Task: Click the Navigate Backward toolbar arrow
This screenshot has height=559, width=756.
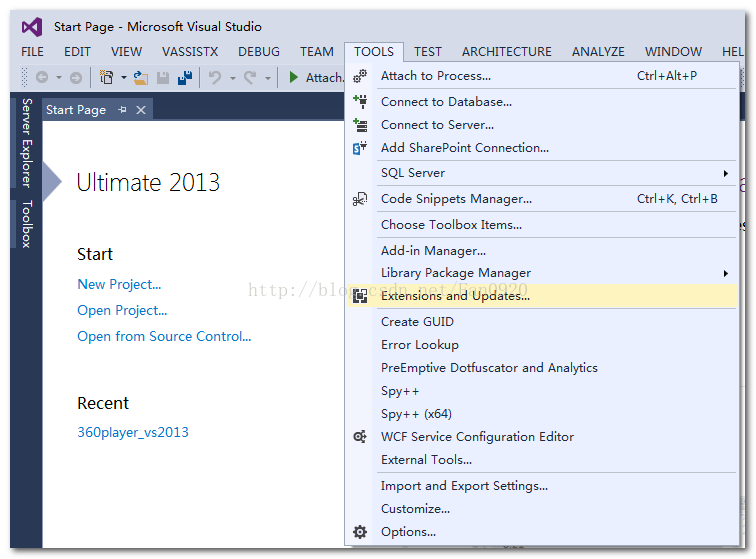Action: pos(42,77)
